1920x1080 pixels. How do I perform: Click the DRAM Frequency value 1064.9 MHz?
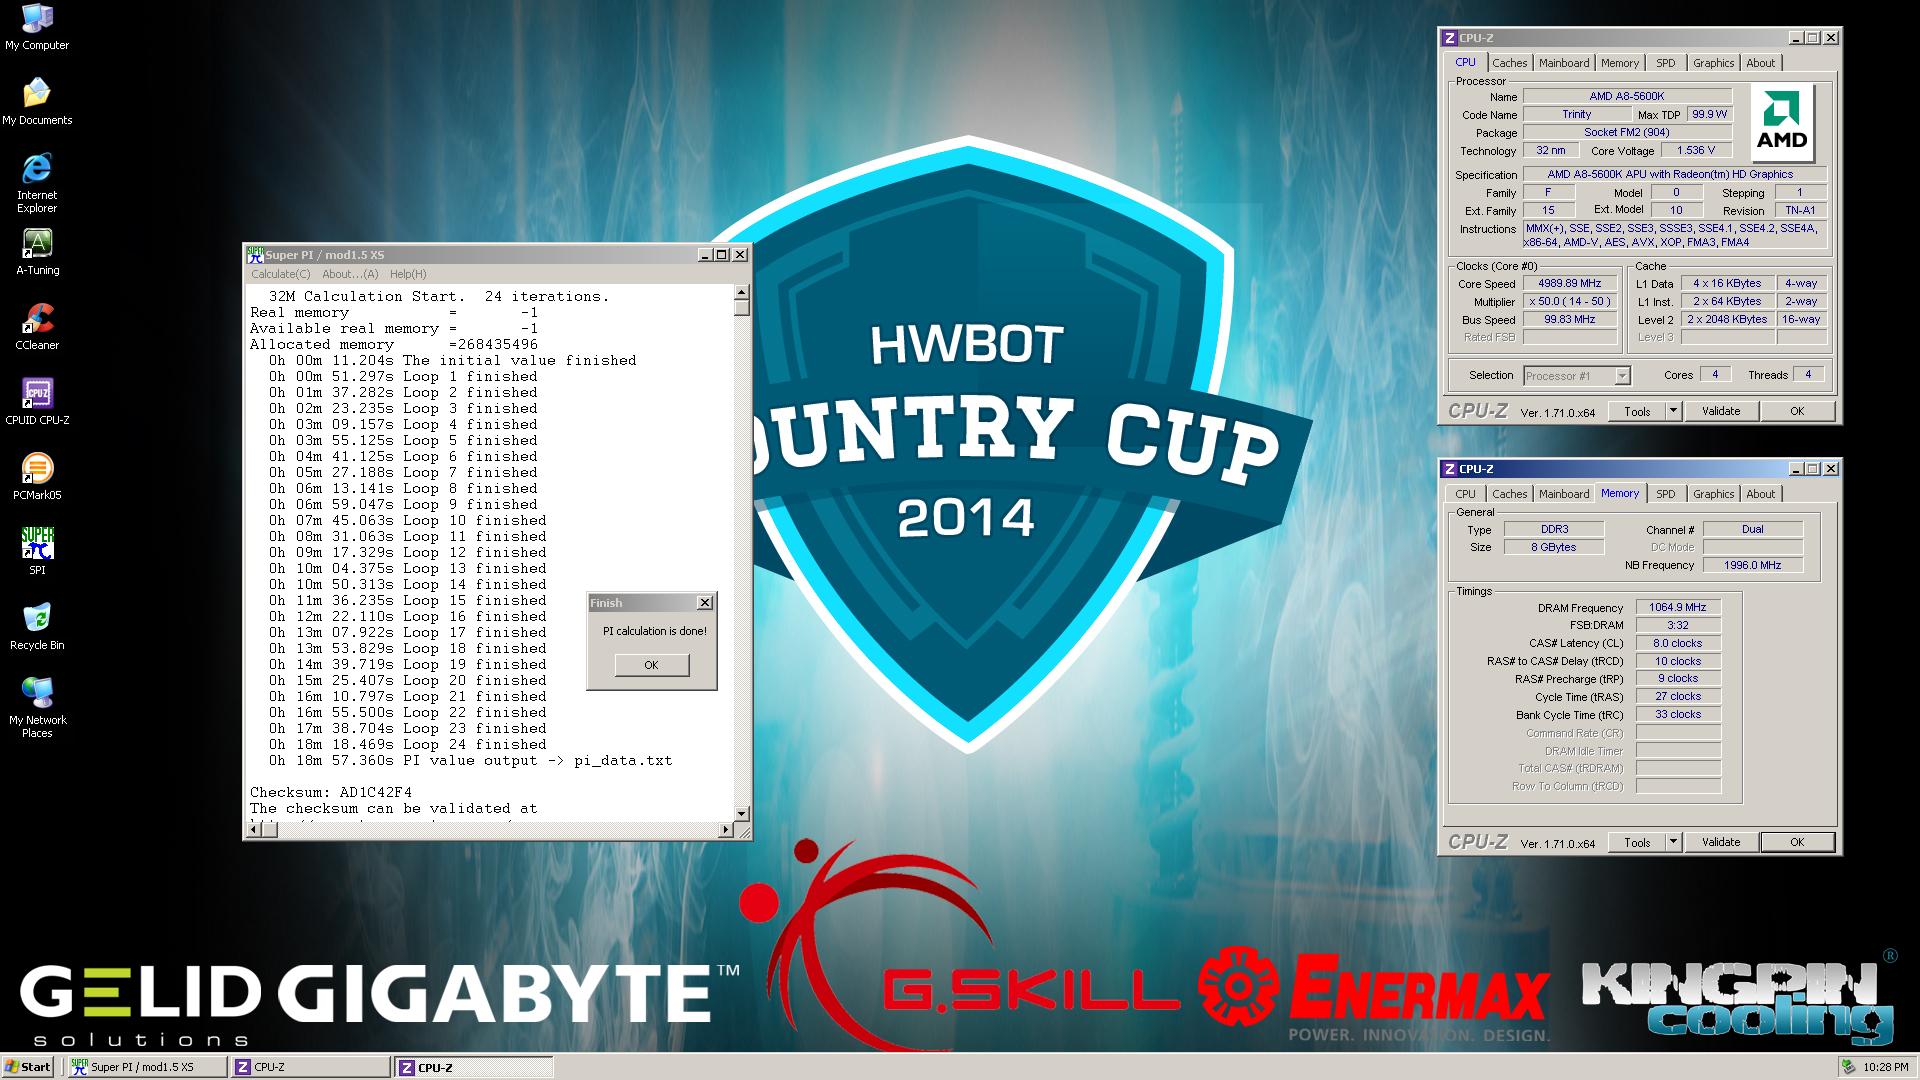coord(1677,607)
